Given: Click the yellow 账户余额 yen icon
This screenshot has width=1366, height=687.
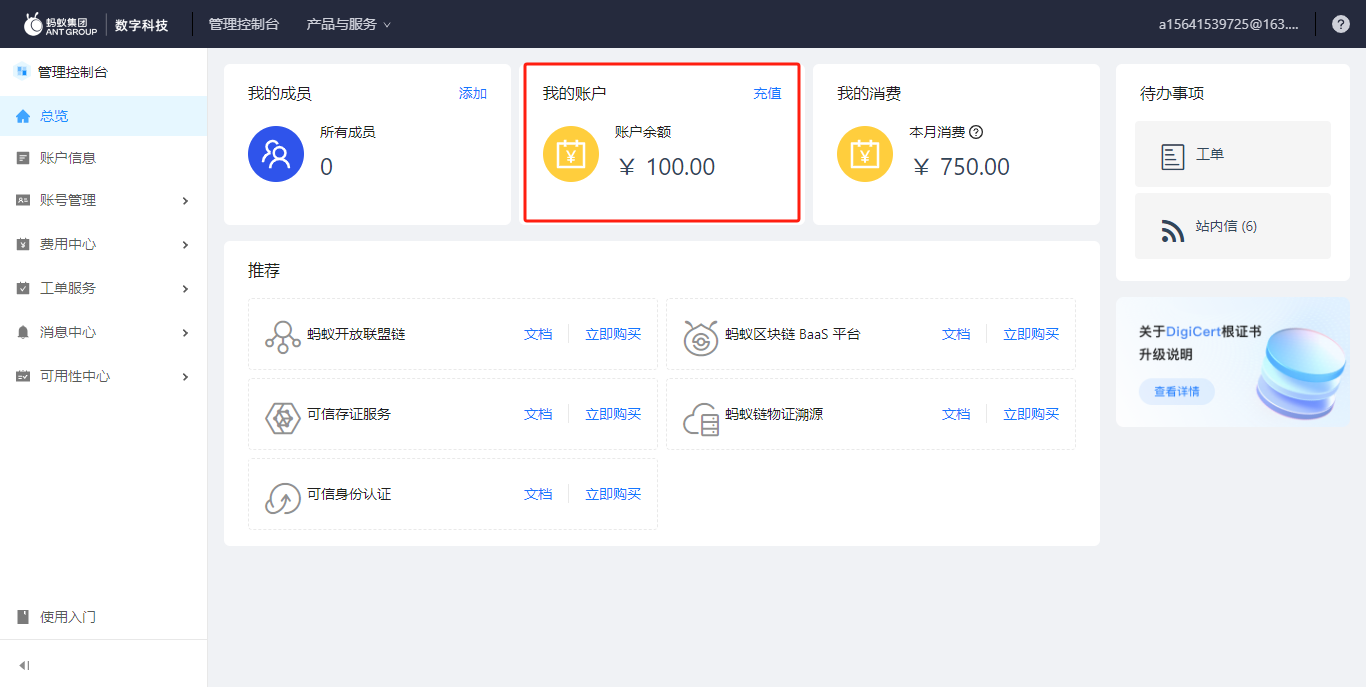Looking at the screenshot, I should tap(571, 154).
